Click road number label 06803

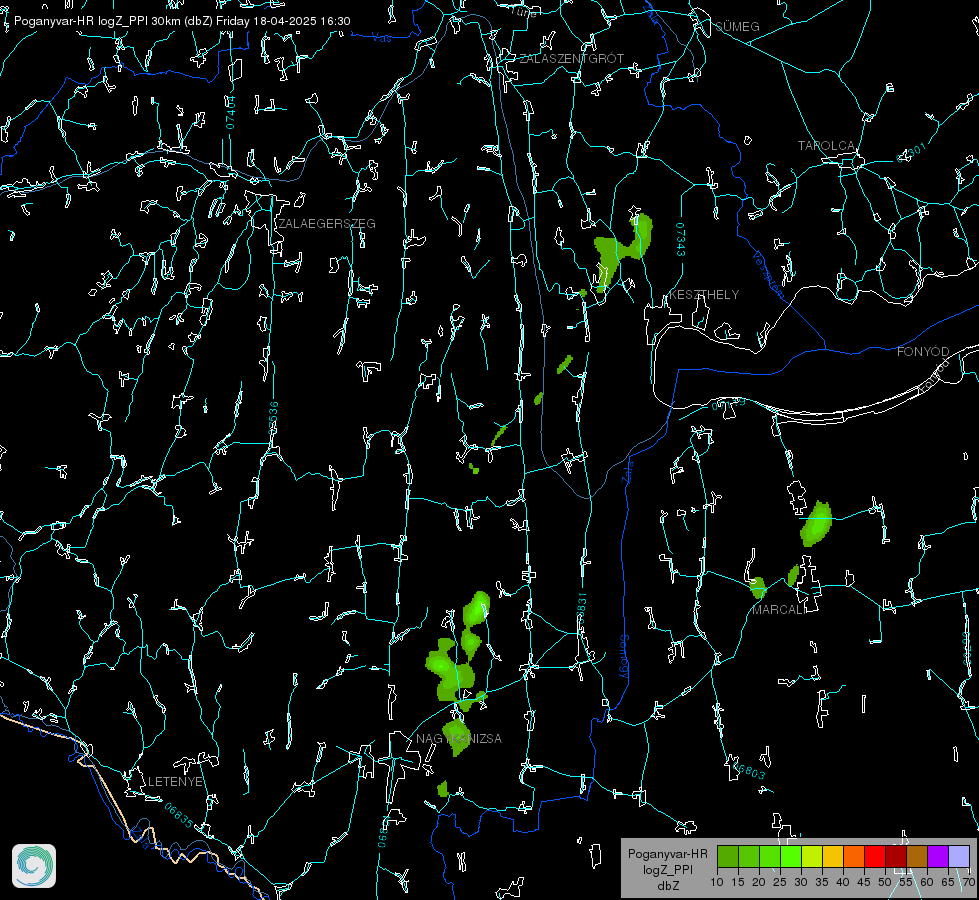(x=748, y=771)
